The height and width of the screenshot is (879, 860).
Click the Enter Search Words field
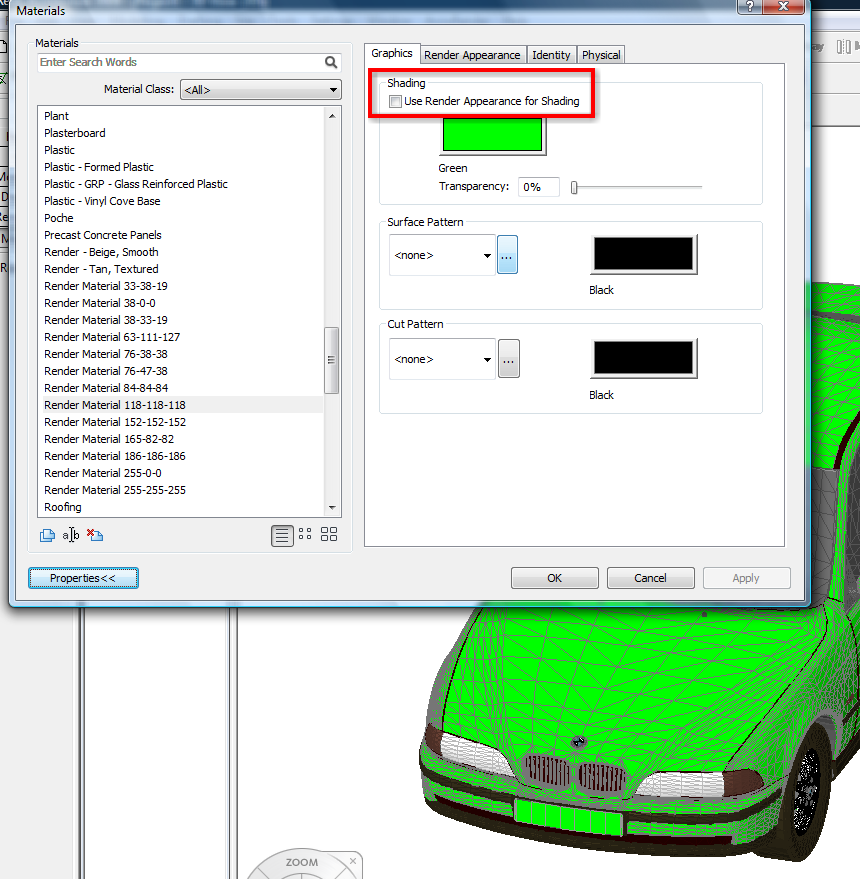coord(181,62)
